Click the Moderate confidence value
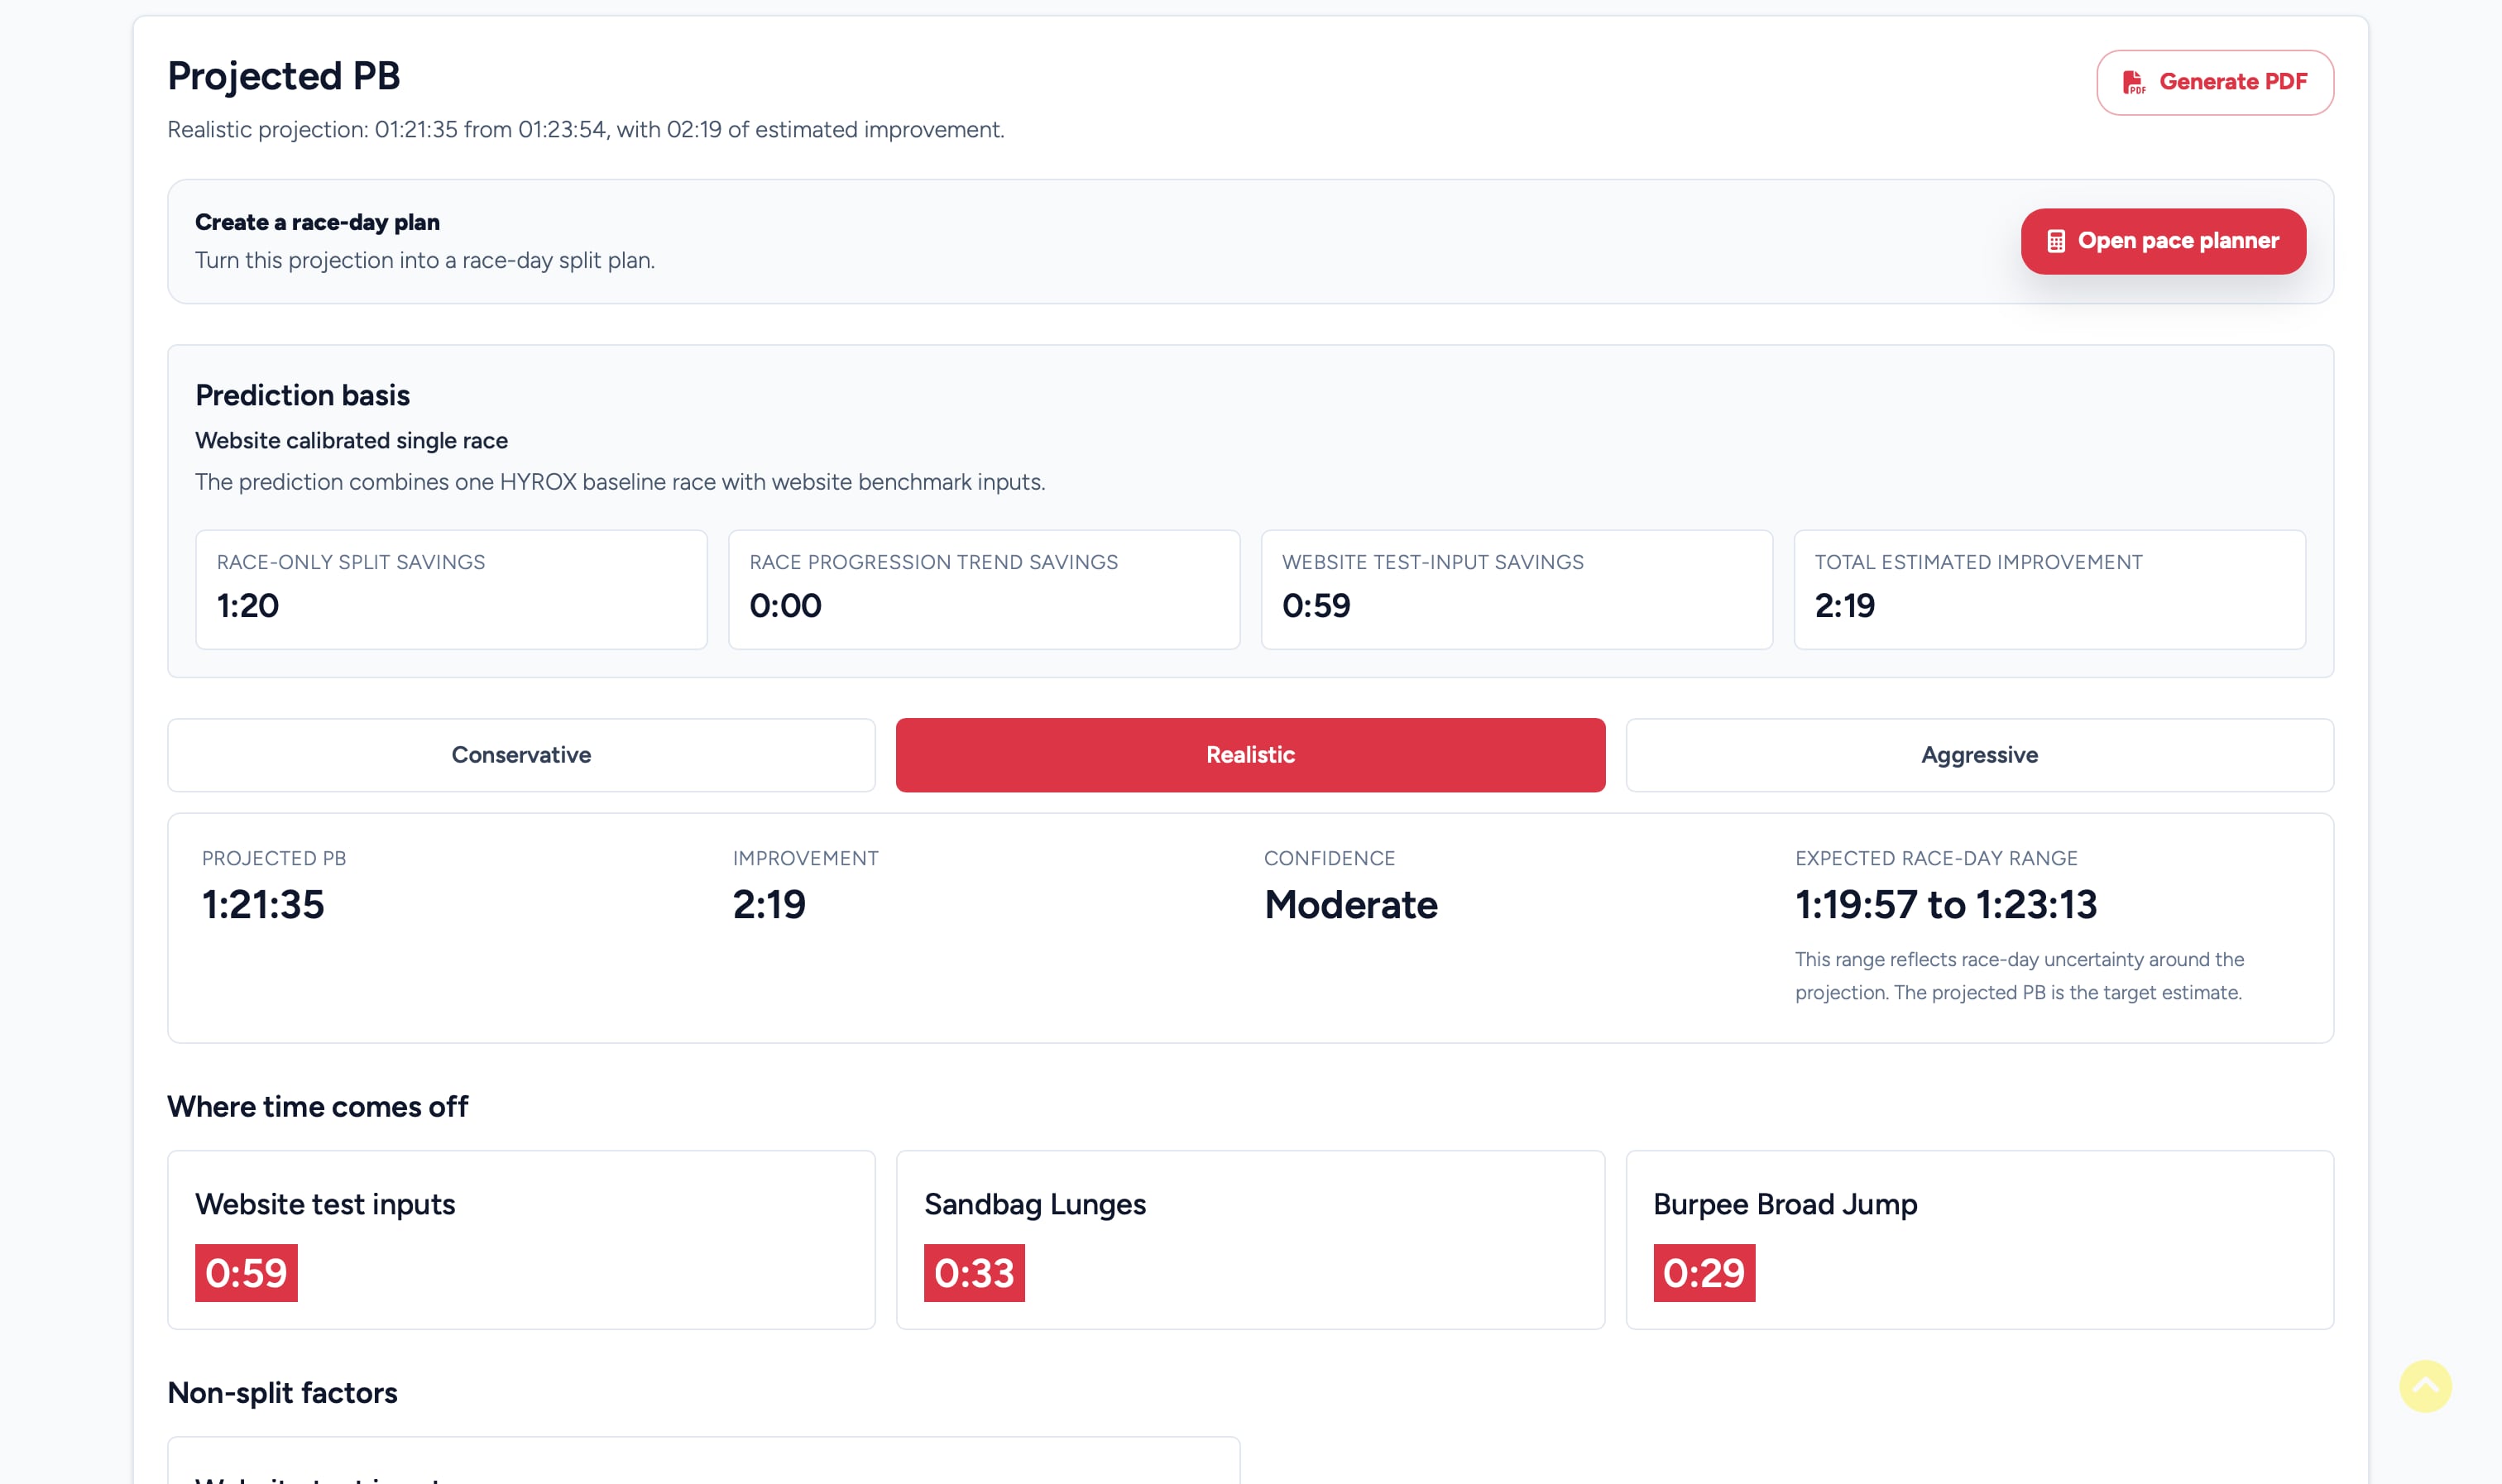Viewport: 2502px width, 1484px height. click(x=1350, y=905)
